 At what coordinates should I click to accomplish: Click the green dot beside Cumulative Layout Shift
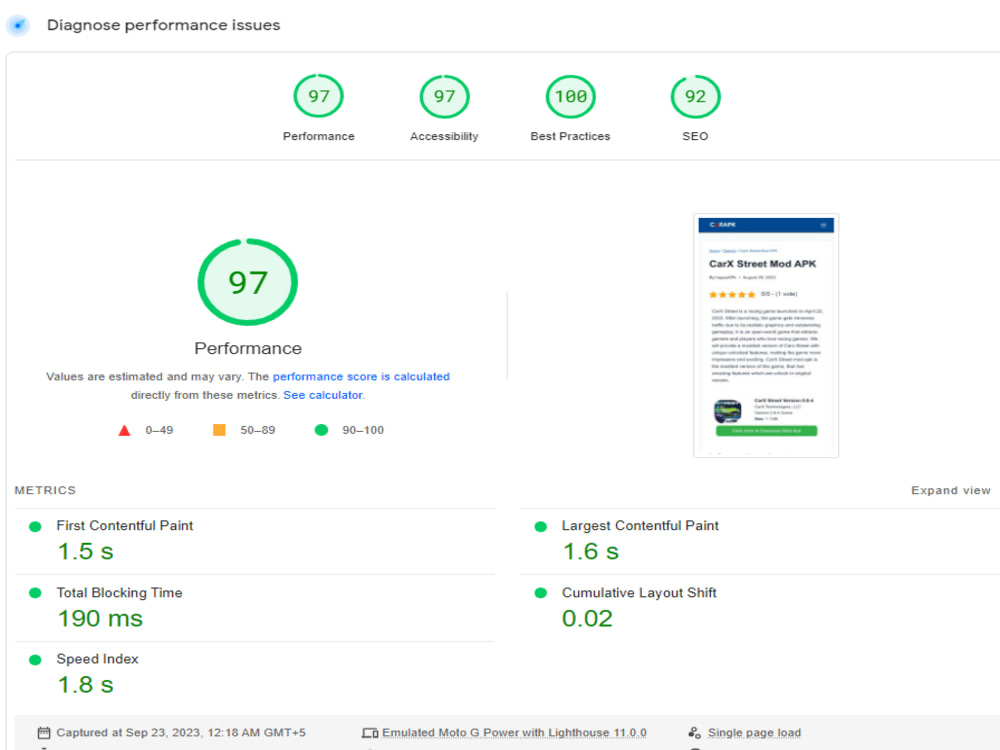tap(540, 593)
